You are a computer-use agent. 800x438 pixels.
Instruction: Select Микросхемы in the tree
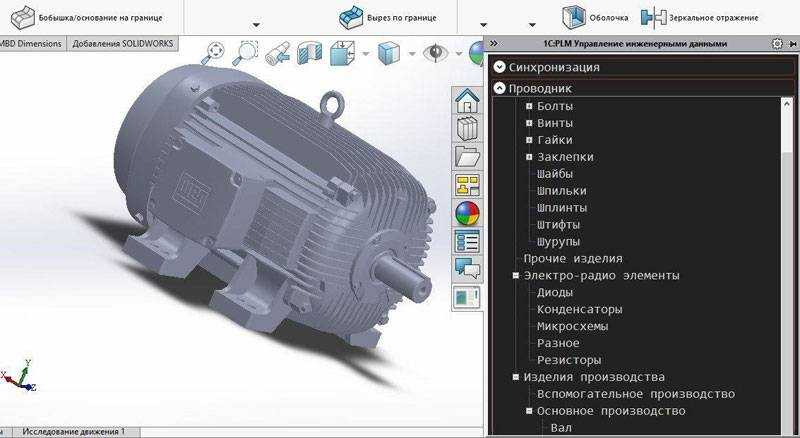(572, 326)
